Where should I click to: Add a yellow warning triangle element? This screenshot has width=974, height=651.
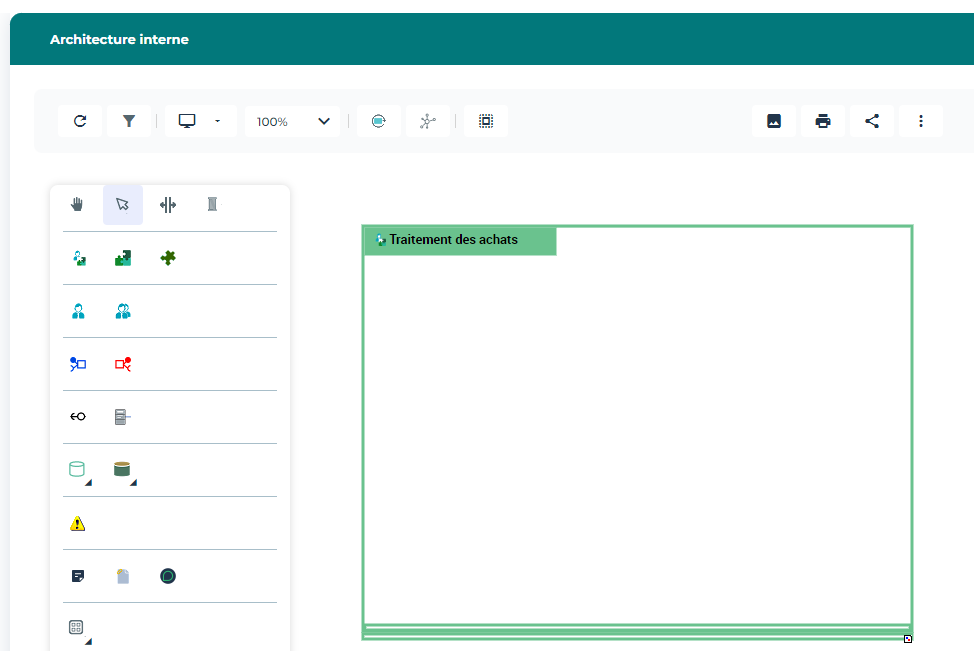coord(78,523)
